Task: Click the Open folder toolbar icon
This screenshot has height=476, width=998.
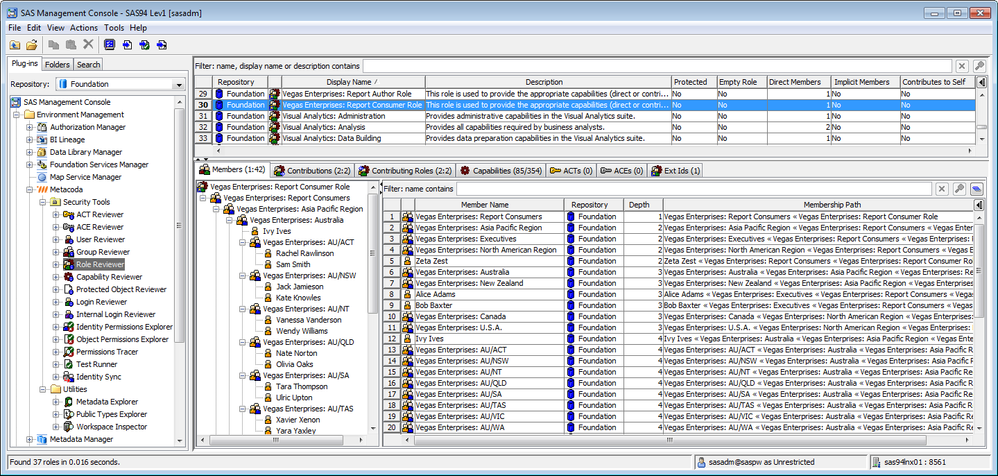Action: click(31, 44)
